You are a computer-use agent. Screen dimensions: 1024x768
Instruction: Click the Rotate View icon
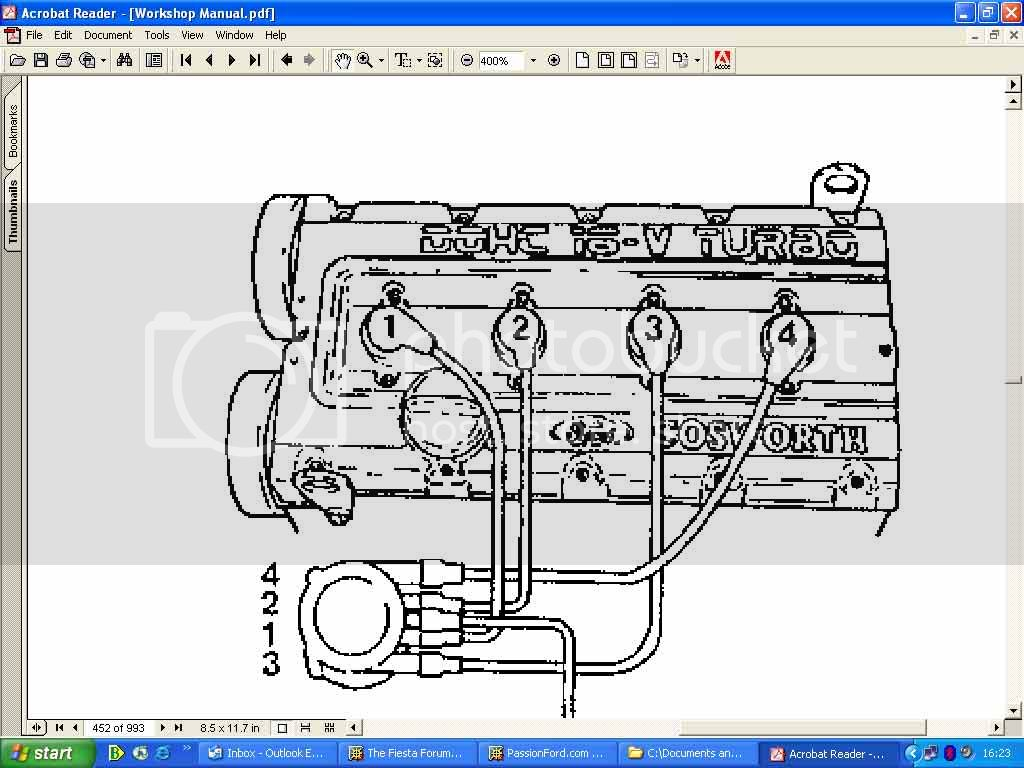click(x=680, y=60)
